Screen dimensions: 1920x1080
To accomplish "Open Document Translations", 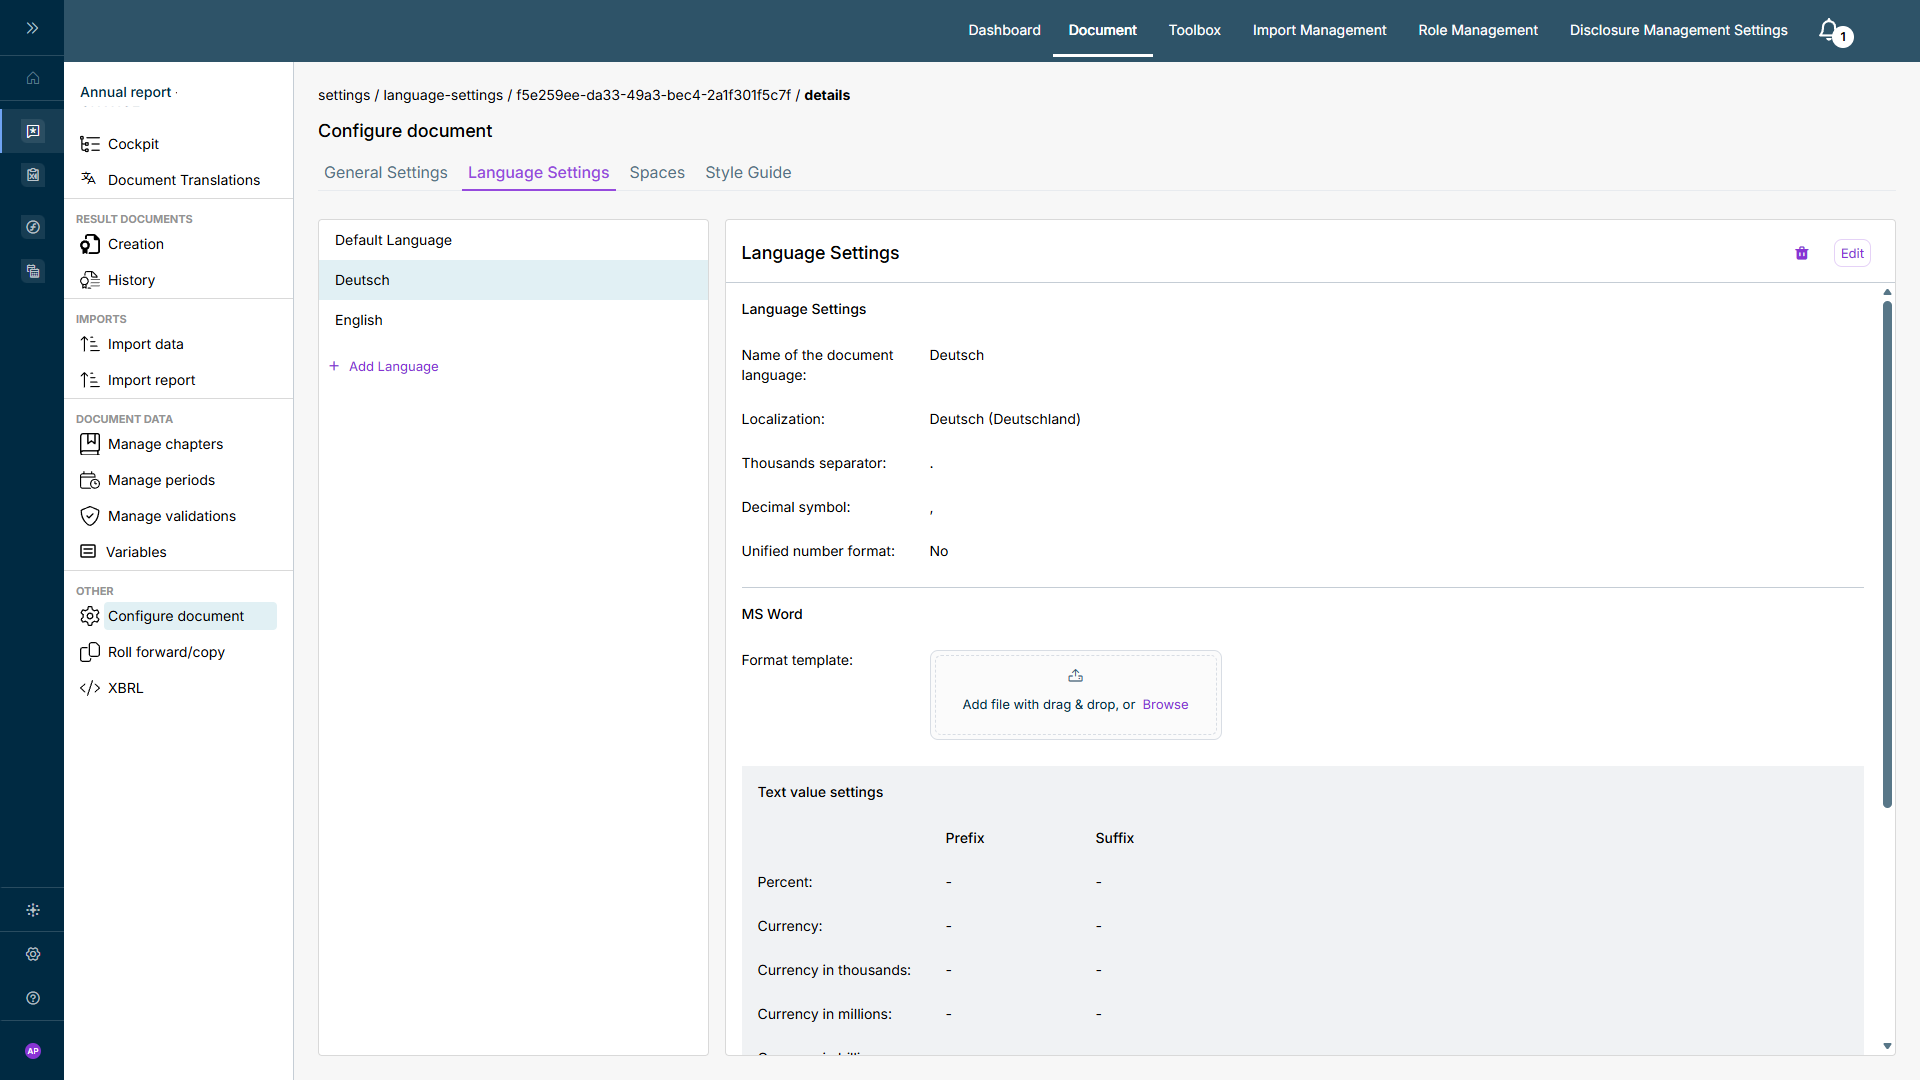I will point(184,180).
